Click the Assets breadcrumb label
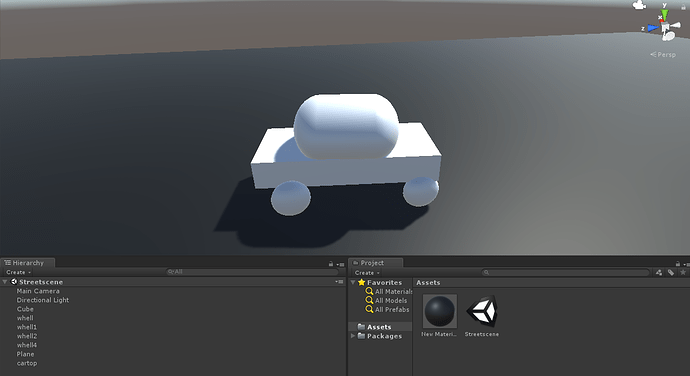 (x=428, y=283)
